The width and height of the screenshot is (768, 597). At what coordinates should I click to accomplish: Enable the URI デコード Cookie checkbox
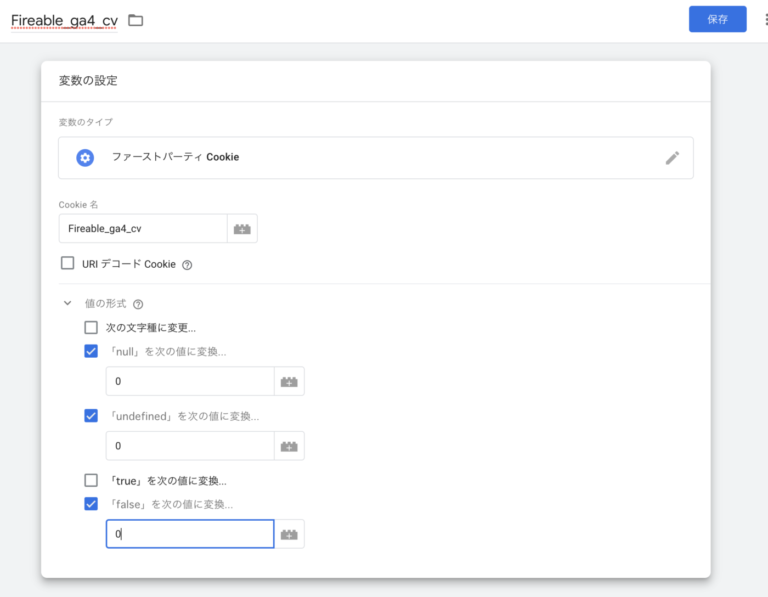pyautogui.click(x=68, y=264)
